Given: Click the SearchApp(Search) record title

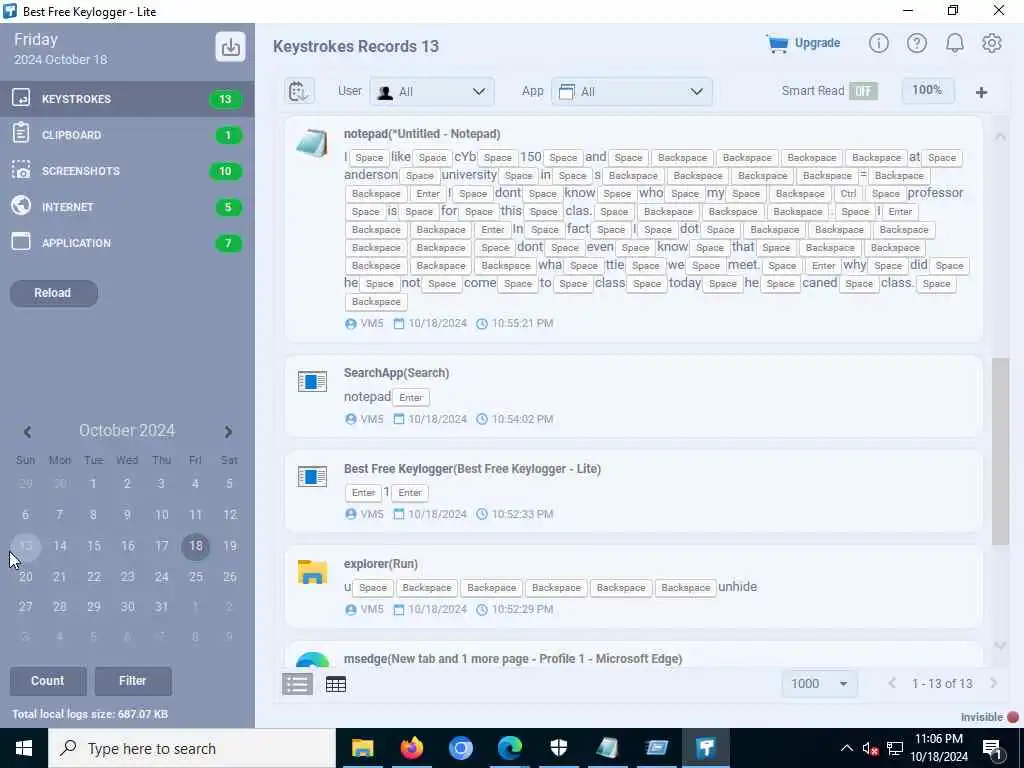Looking at the screenshot, I should click(x=396, y=373).
